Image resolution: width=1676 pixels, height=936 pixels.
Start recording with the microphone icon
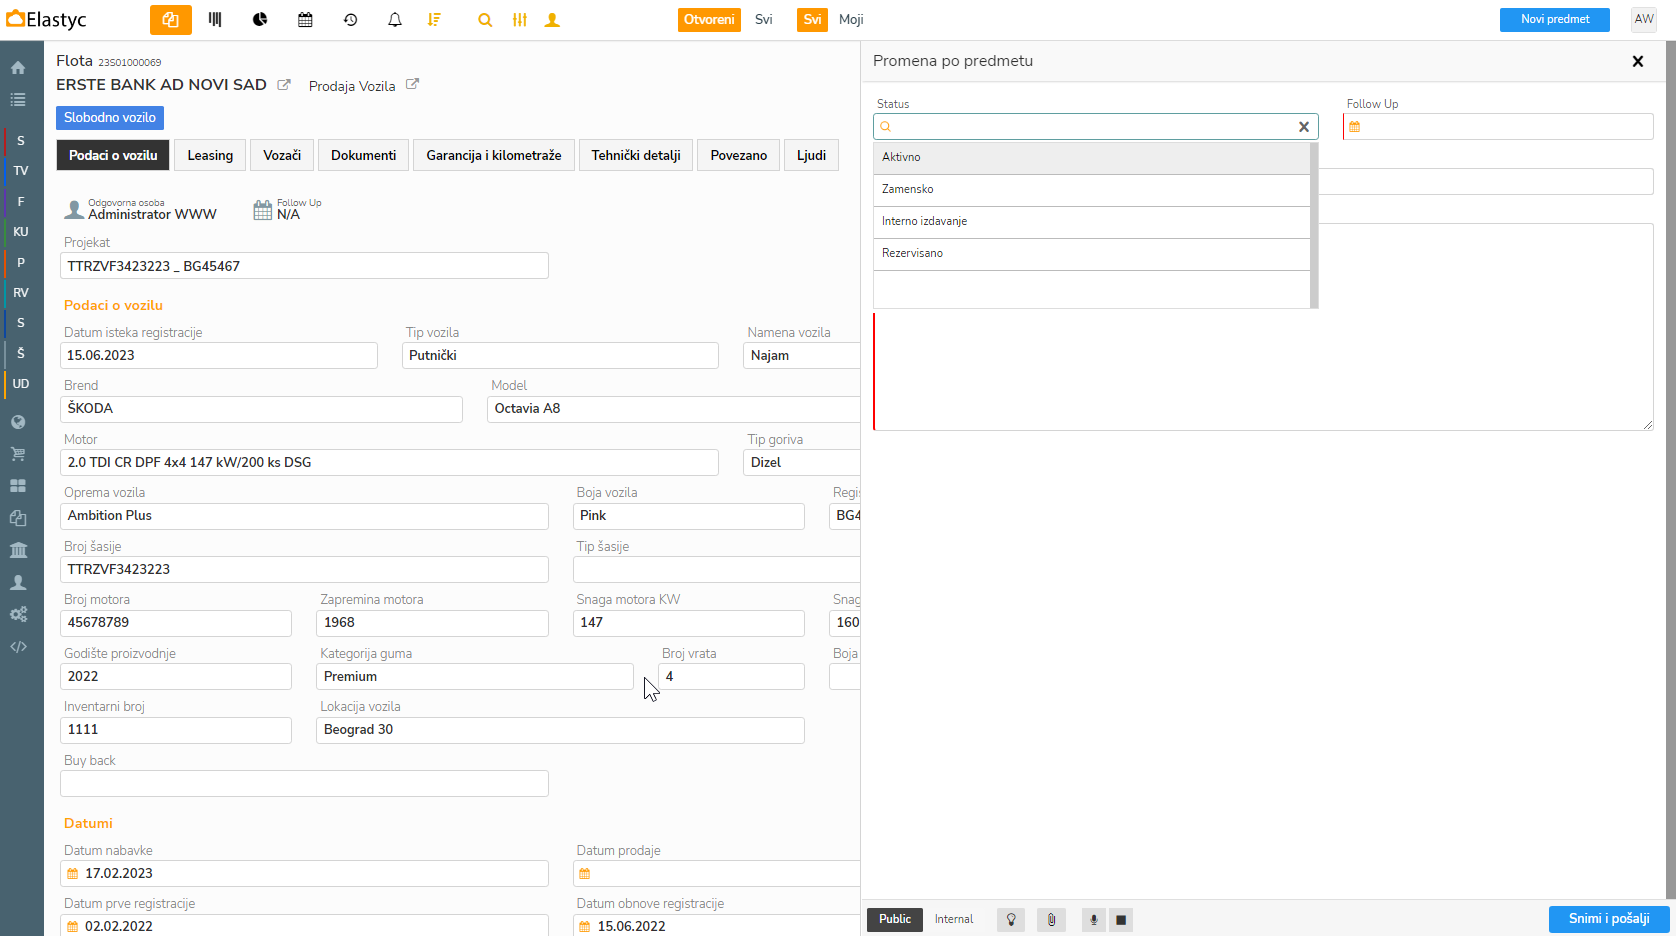[1093, 920]
